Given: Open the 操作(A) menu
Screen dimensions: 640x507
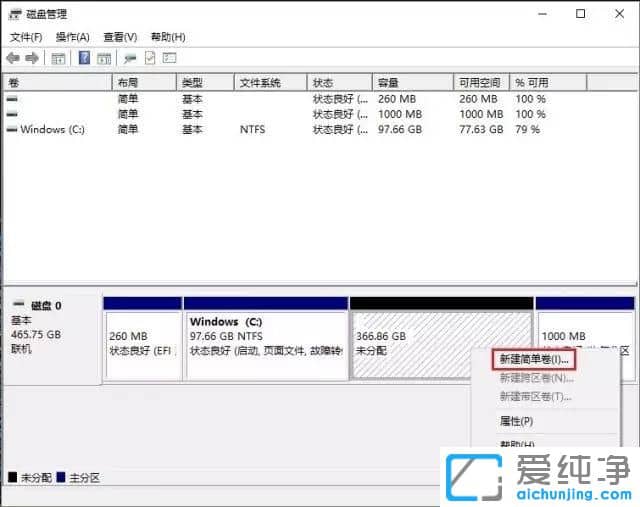Looking at the screenshot, I should 73,37.
